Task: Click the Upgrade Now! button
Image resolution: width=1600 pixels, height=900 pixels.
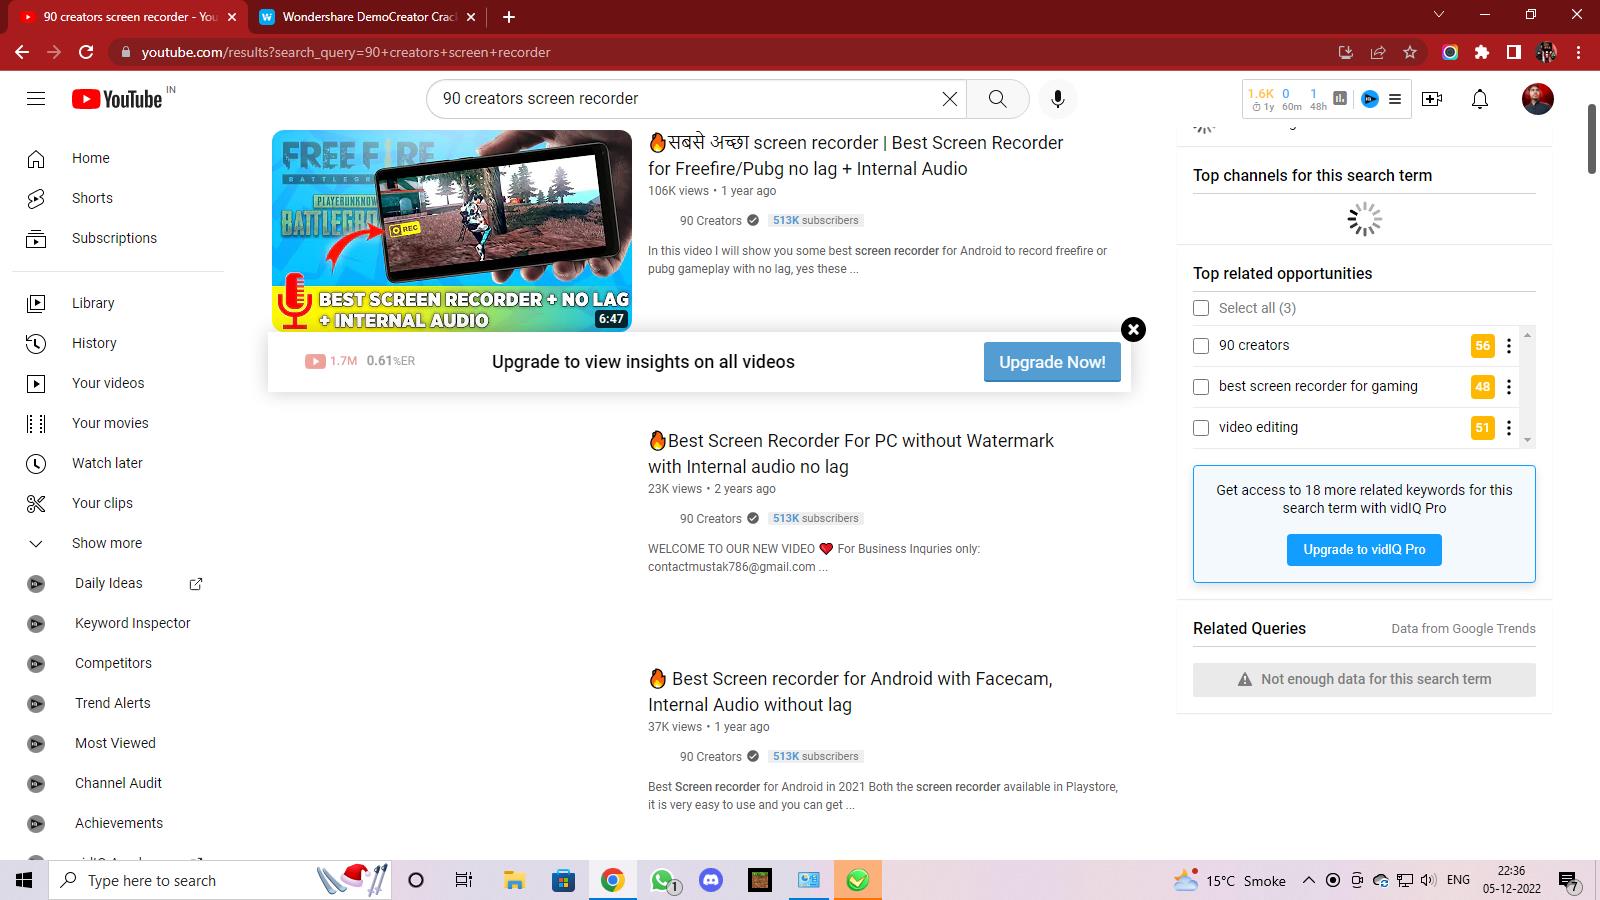Action: click(1052, 362)
